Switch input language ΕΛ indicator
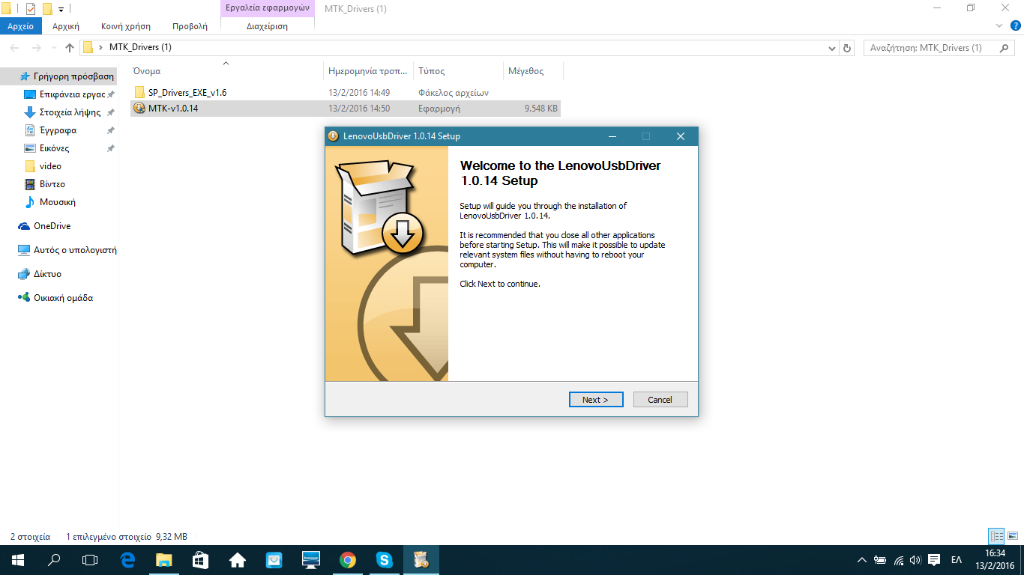 coord(956,560)
